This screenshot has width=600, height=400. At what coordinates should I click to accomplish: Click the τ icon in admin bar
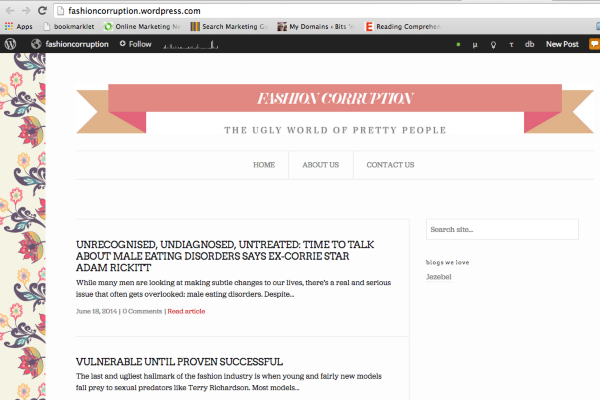pyautogui.click(x=511, y=44)
